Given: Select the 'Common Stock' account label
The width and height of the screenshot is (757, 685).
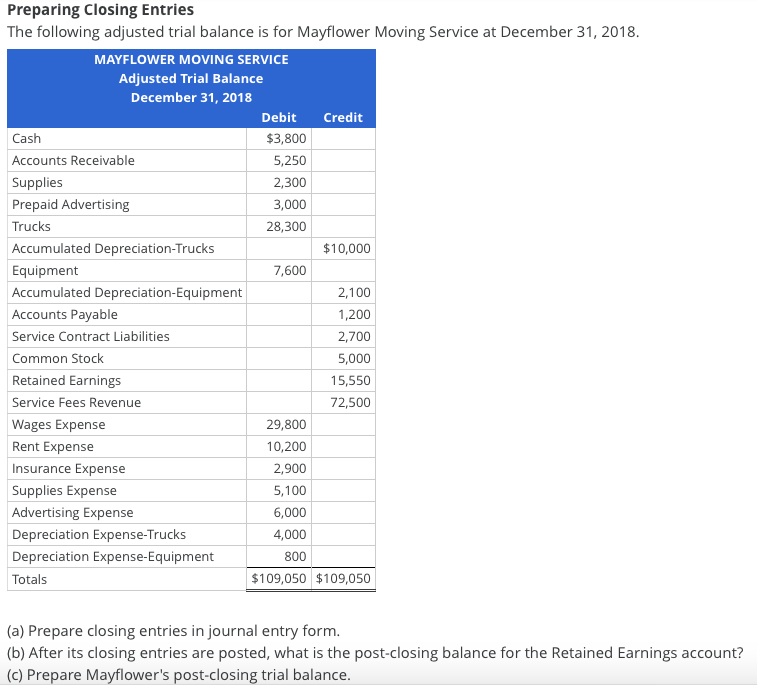Looking at the screenshot, I should (x=58, y=359).
